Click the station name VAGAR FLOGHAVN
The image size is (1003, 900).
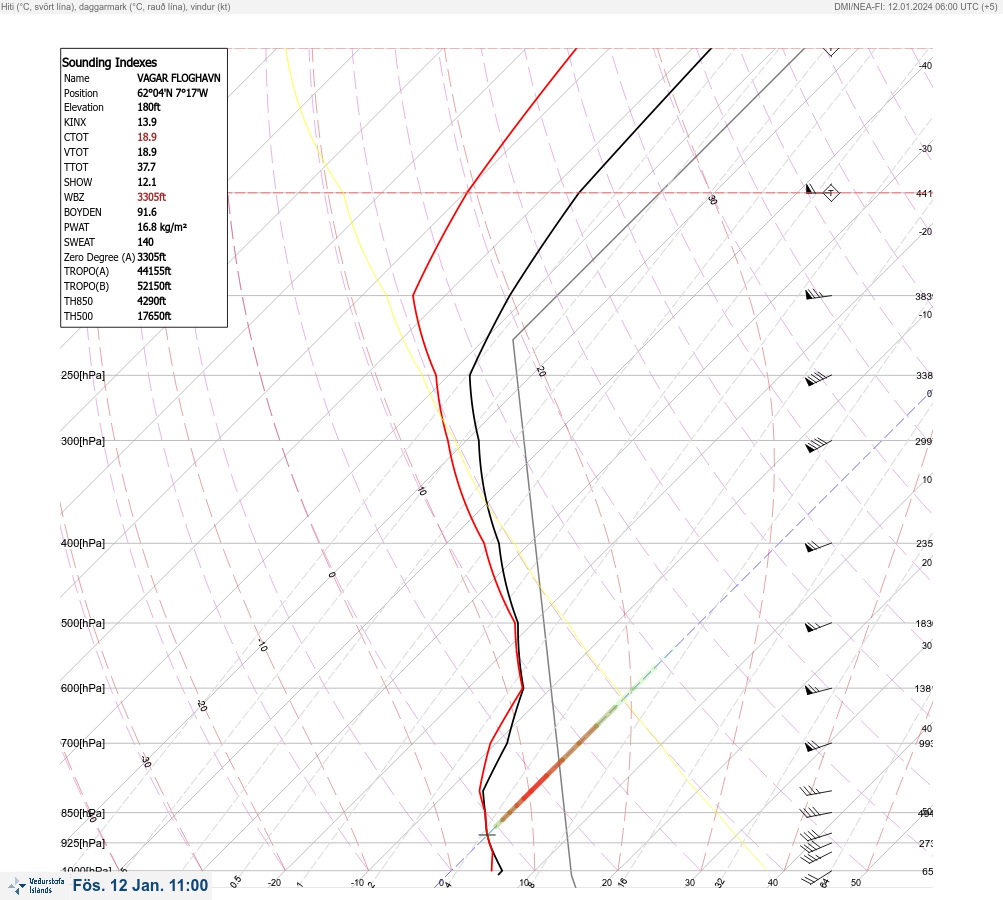coord(178,78)
